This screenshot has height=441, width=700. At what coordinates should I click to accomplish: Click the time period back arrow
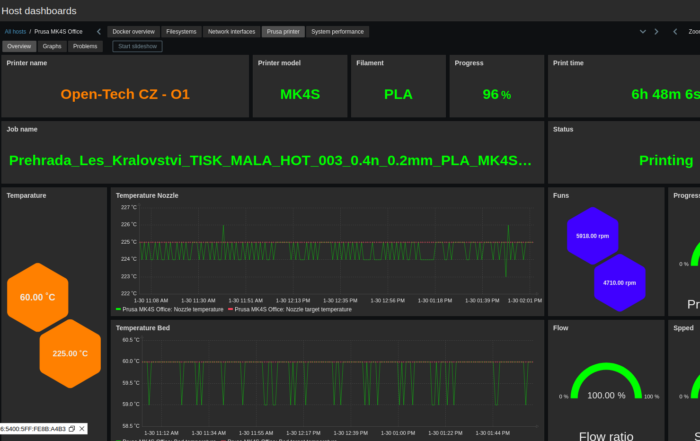pyautogui.click(x=675, y=32)
